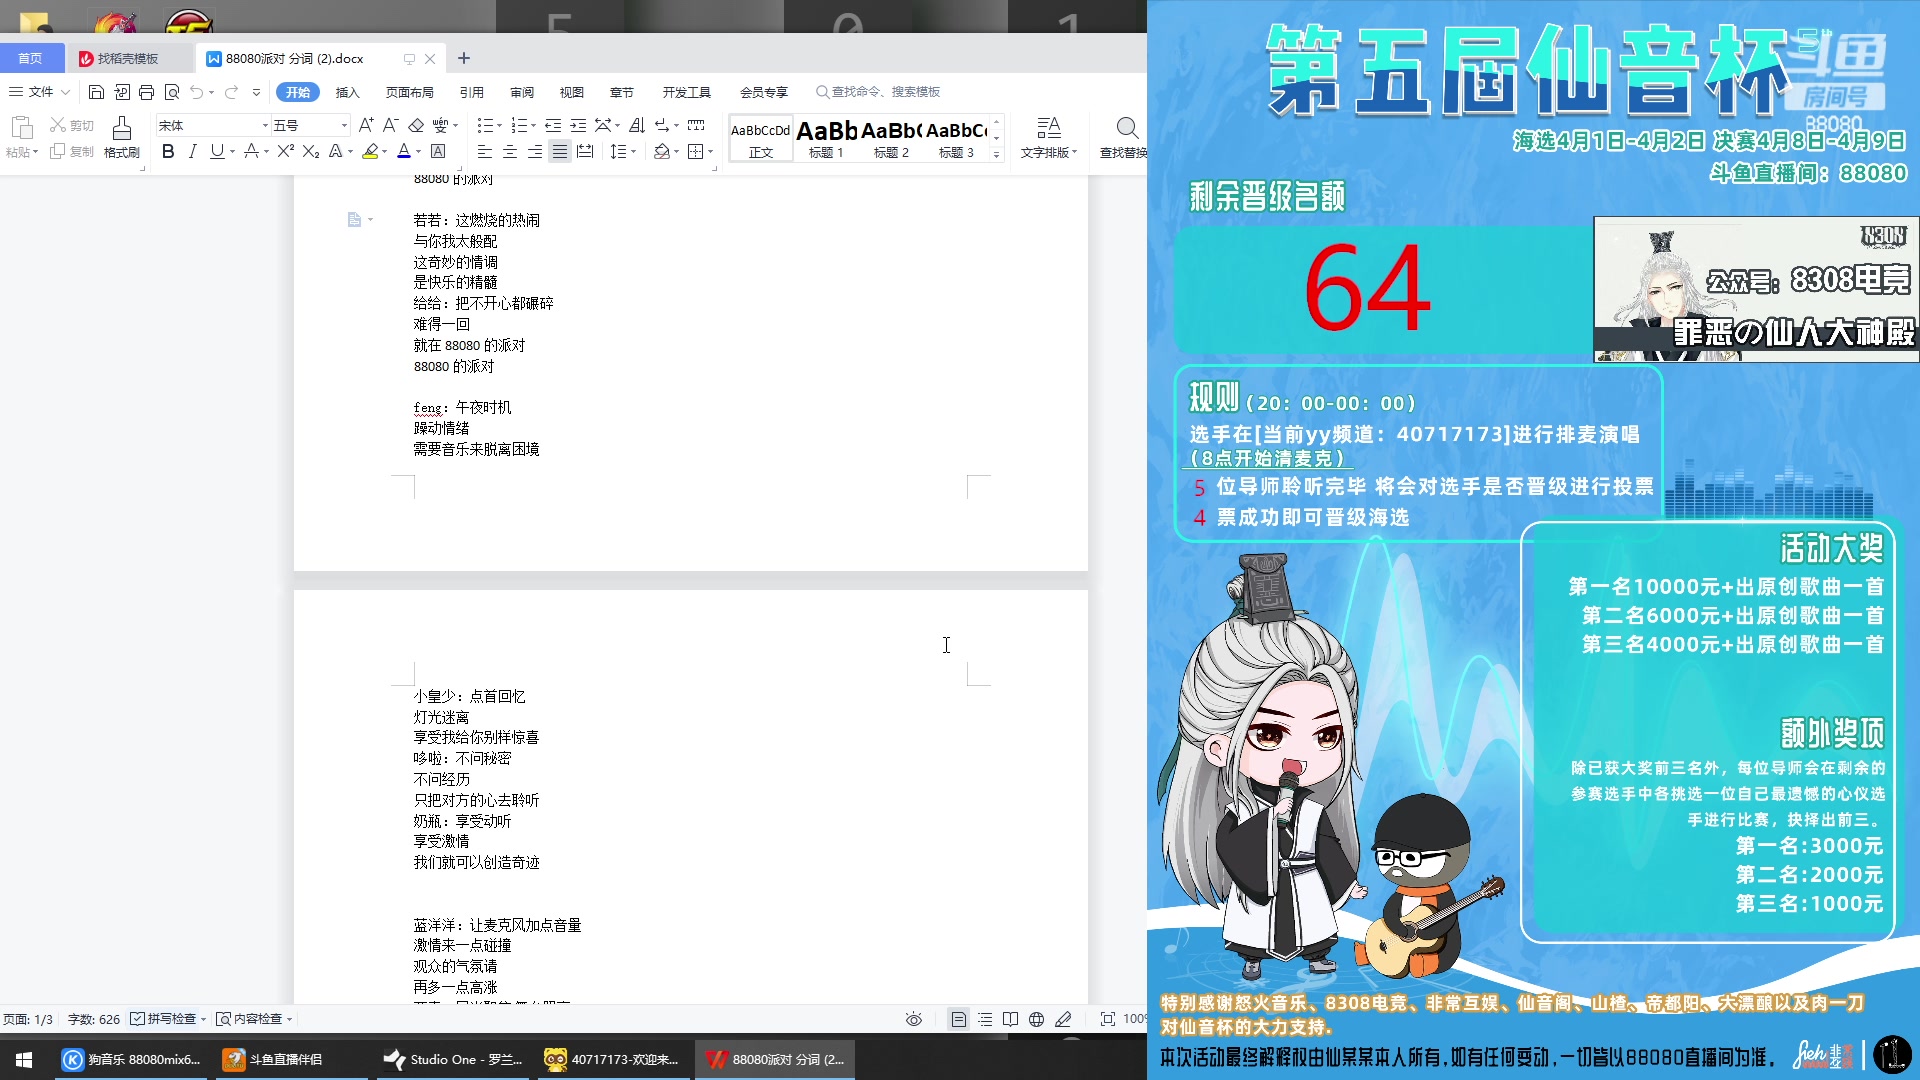Apply superscript to selected text
The width and height of the screenshot is (1920, 1080).
click(x=287, y=152)
